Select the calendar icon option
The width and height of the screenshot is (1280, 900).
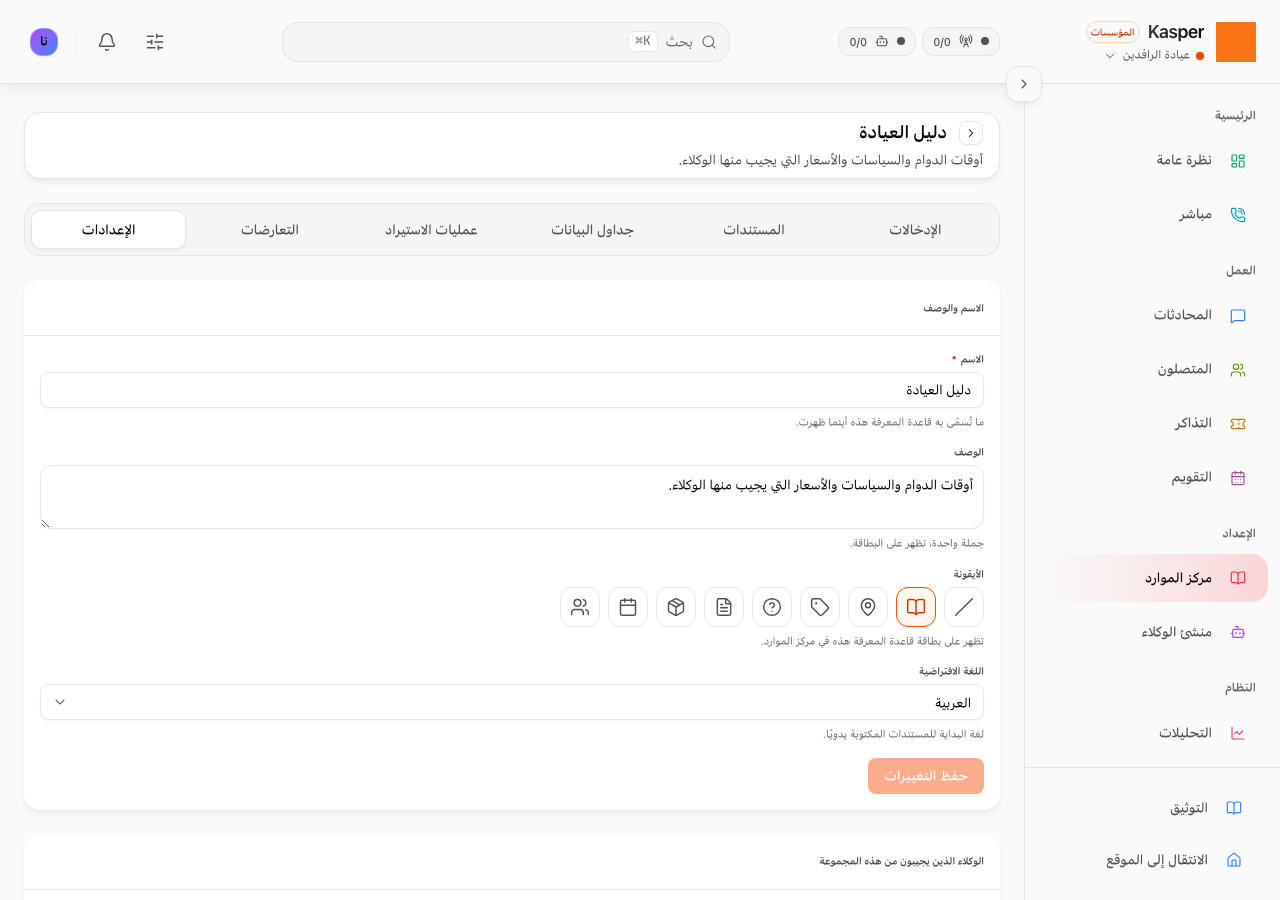[x=628, y=607]
